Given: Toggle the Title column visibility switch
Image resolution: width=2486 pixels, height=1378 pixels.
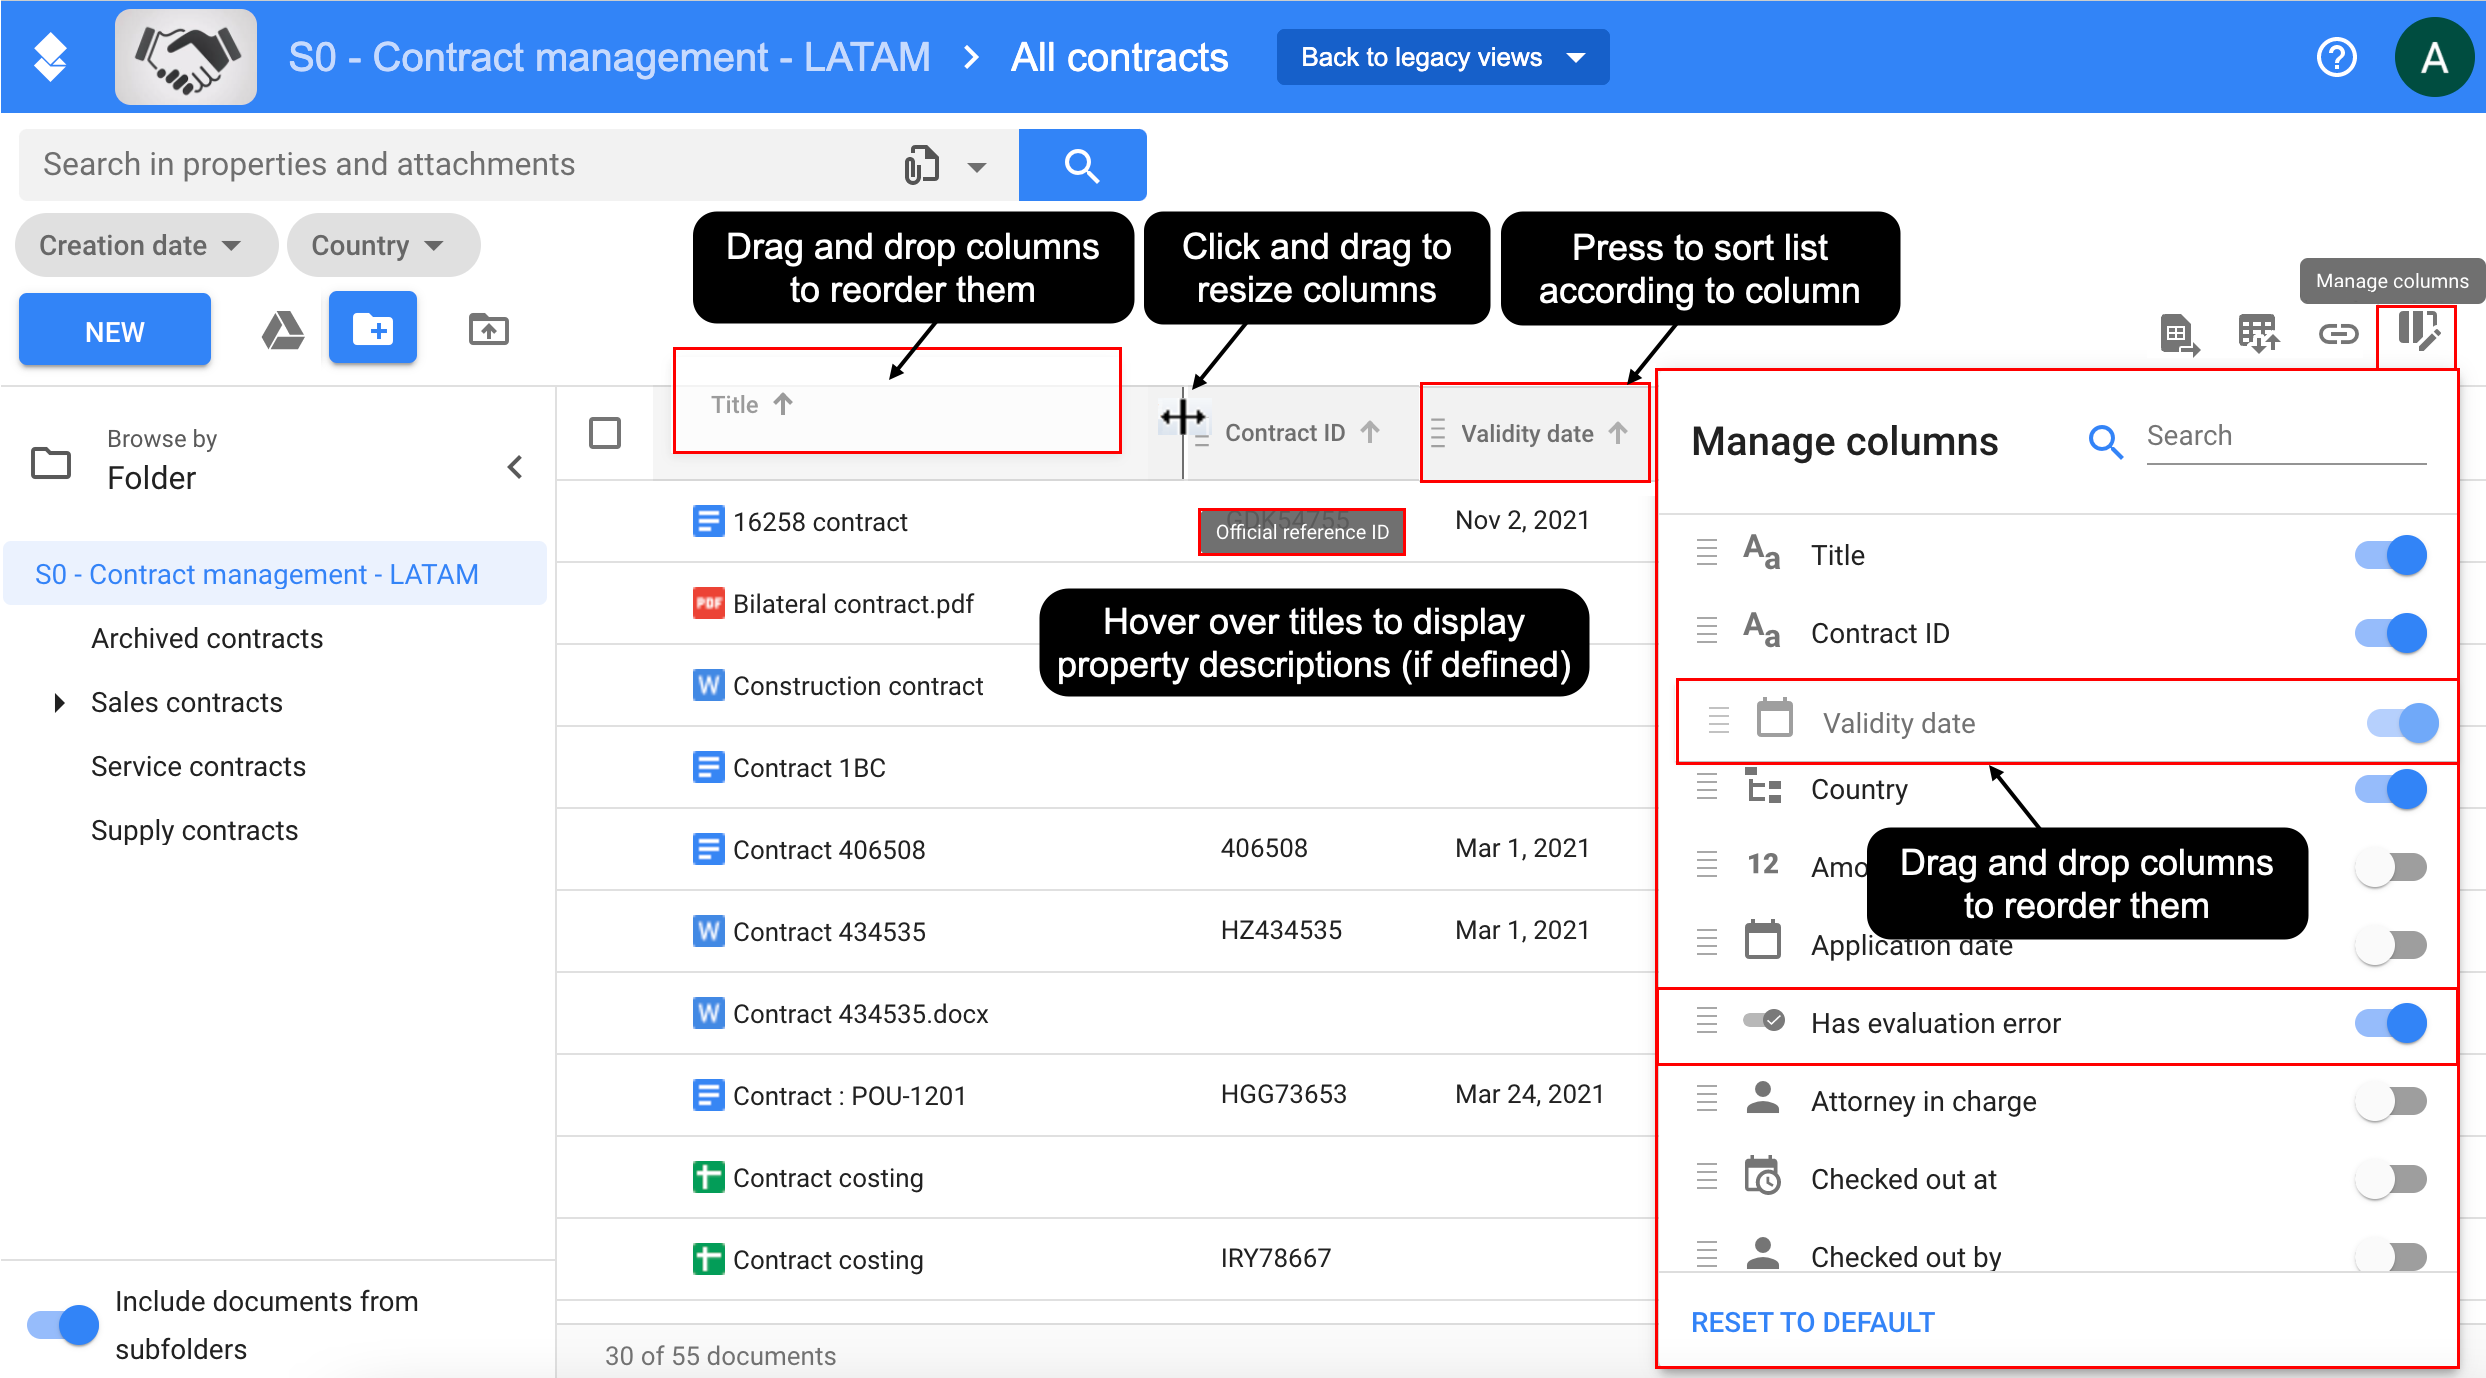Looking at the screenshot, I should [2391, 555].
